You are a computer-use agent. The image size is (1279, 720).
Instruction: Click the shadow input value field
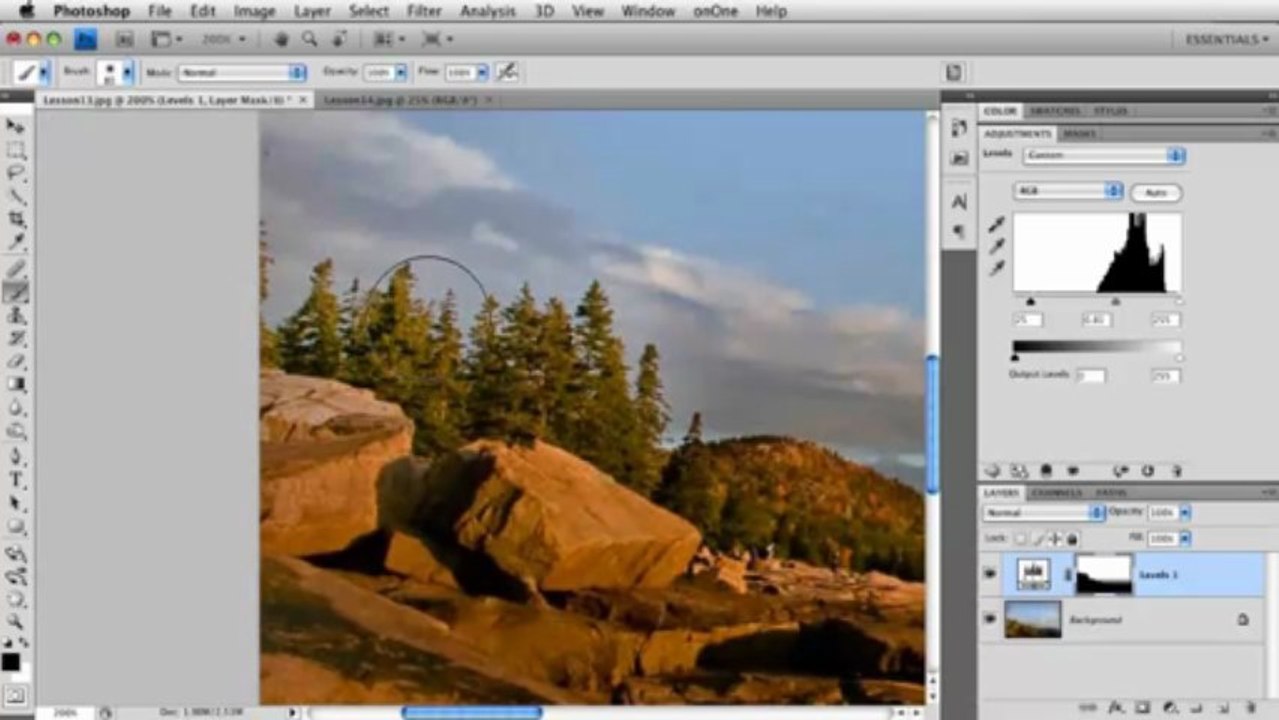coord(1027,320)
